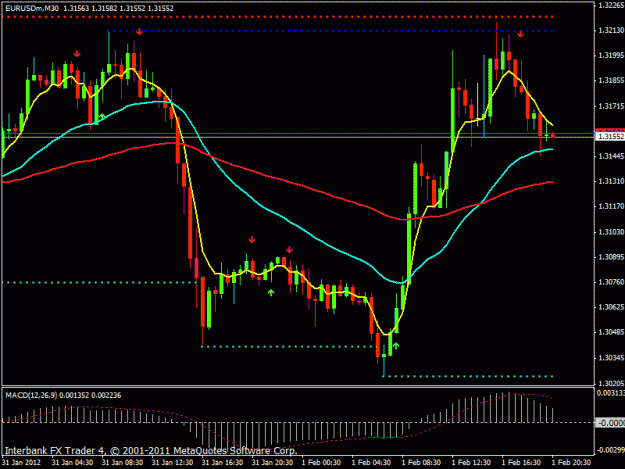The height and width of the screenshot is (469, 625).
Task: Click price axis label 1.31445
Action: coord(611,156)
